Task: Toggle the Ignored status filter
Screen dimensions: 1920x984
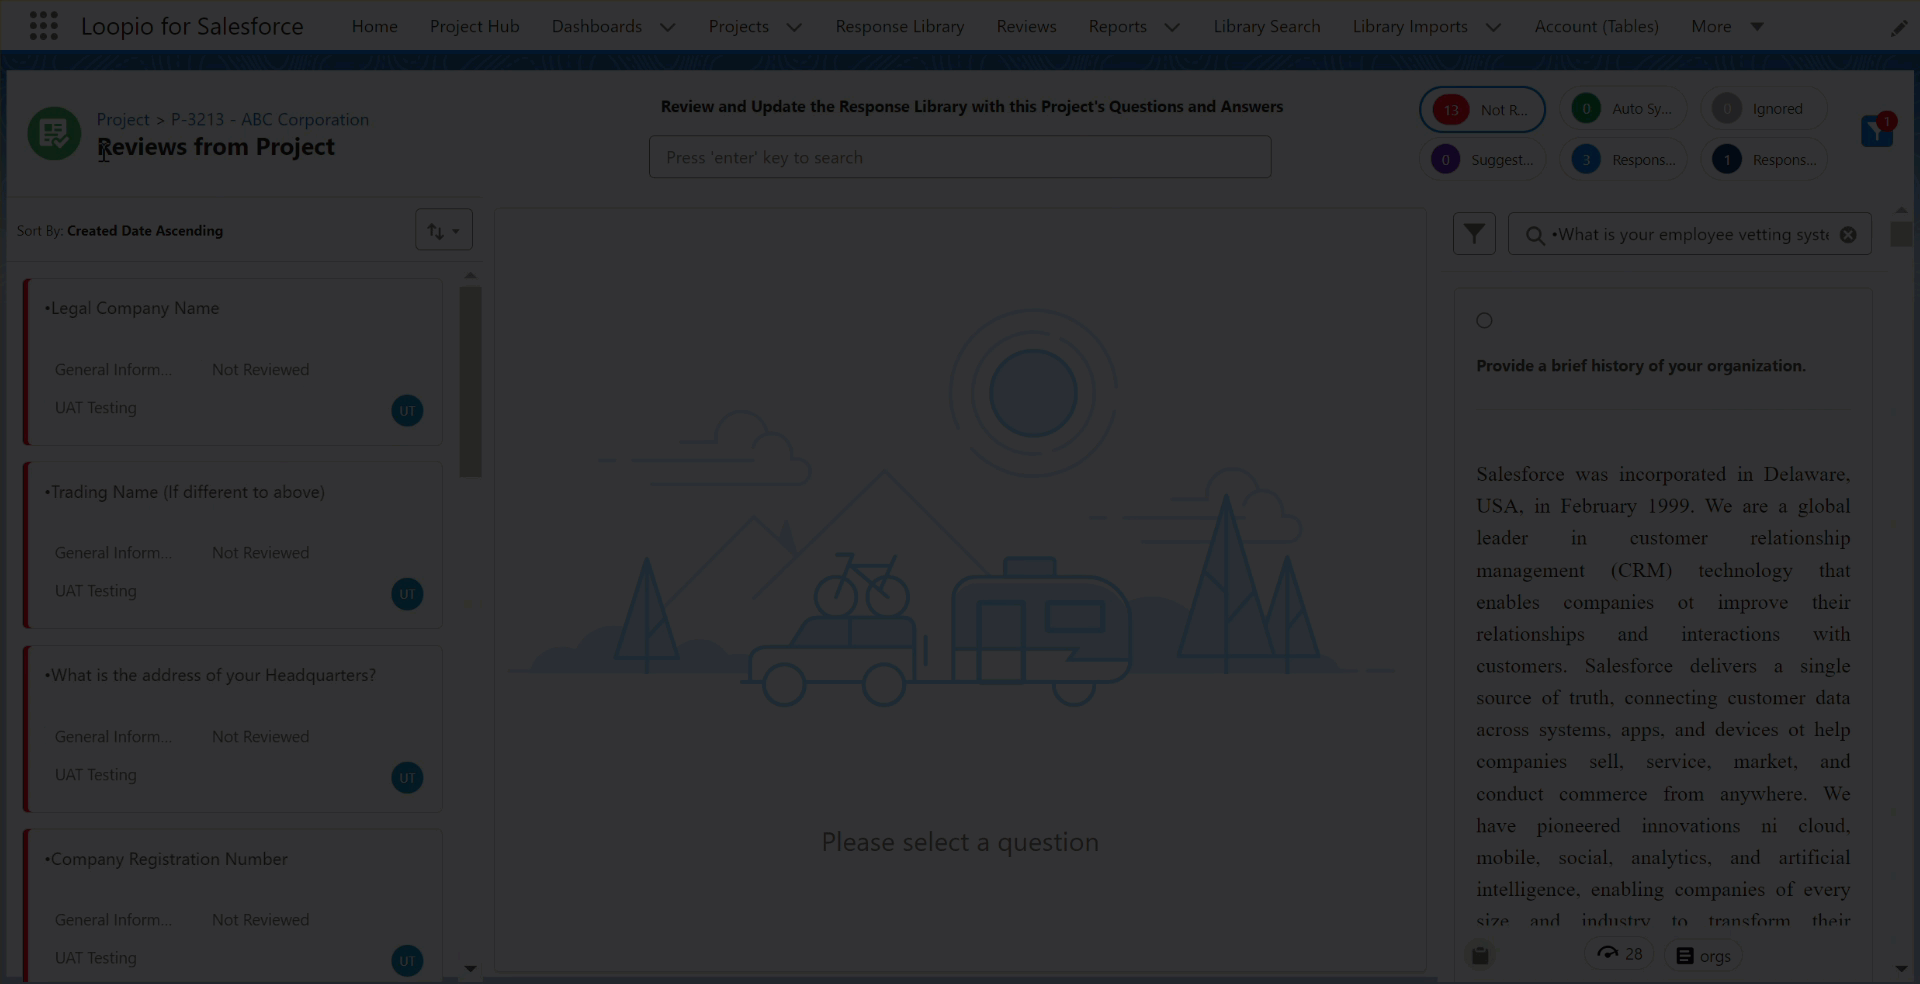Action: pyautogui.click(x=1764, y=108)
